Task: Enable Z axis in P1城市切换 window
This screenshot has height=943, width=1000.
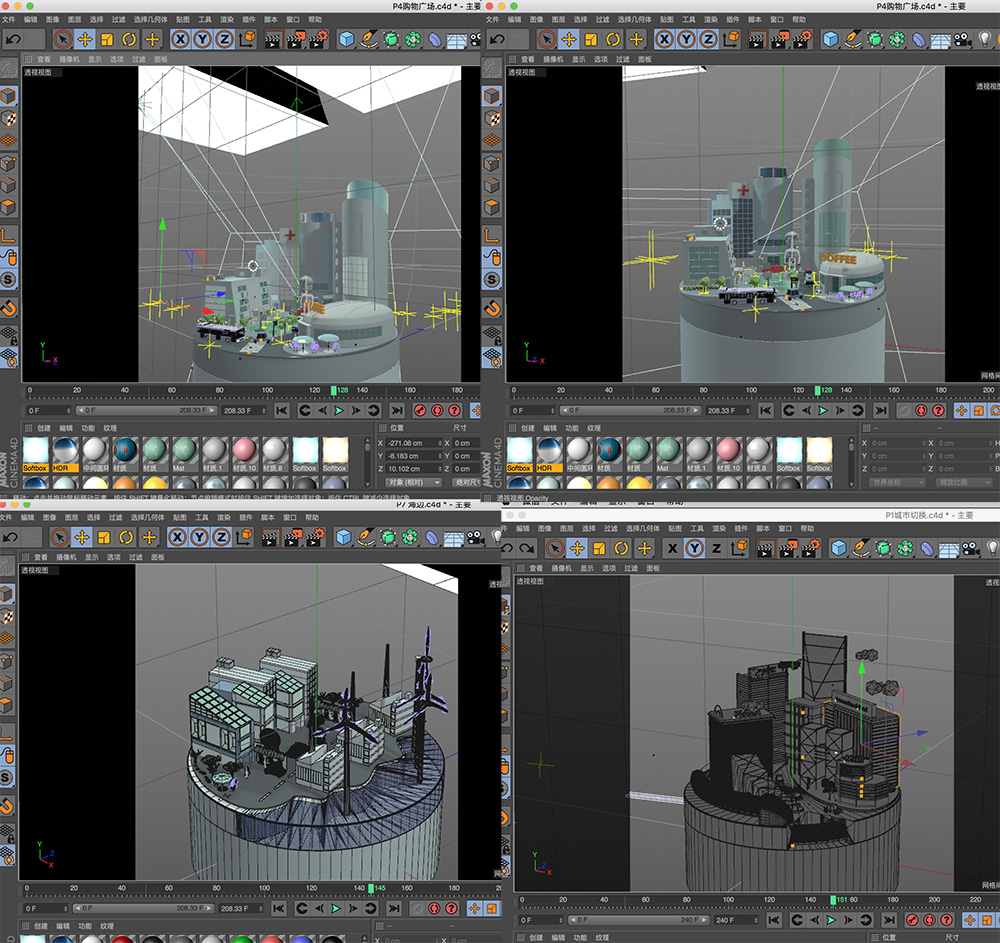Action: tap(716, 548)
